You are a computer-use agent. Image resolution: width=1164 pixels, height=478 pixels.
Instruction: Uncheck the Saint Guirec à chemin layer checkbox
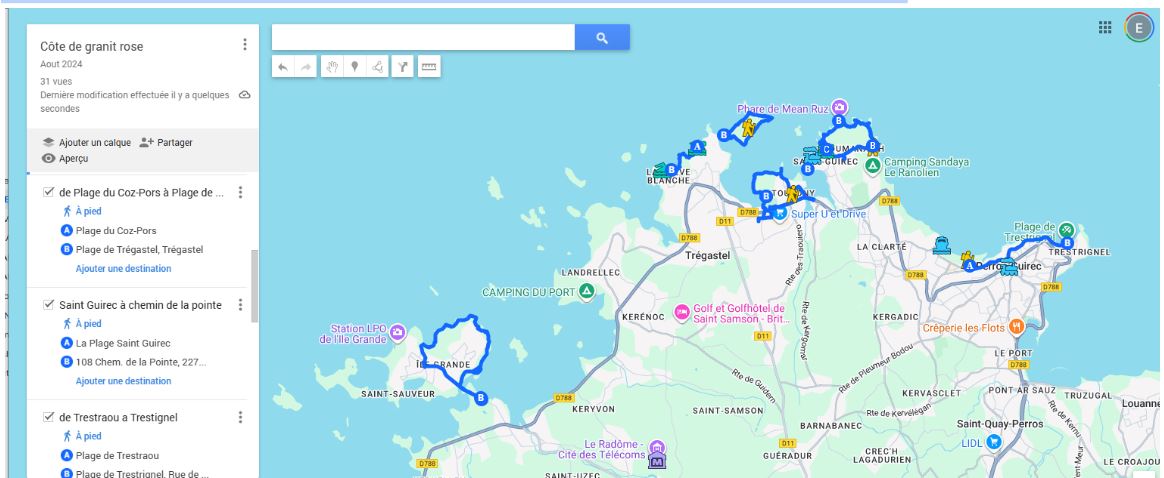click(x=49, y=304)
